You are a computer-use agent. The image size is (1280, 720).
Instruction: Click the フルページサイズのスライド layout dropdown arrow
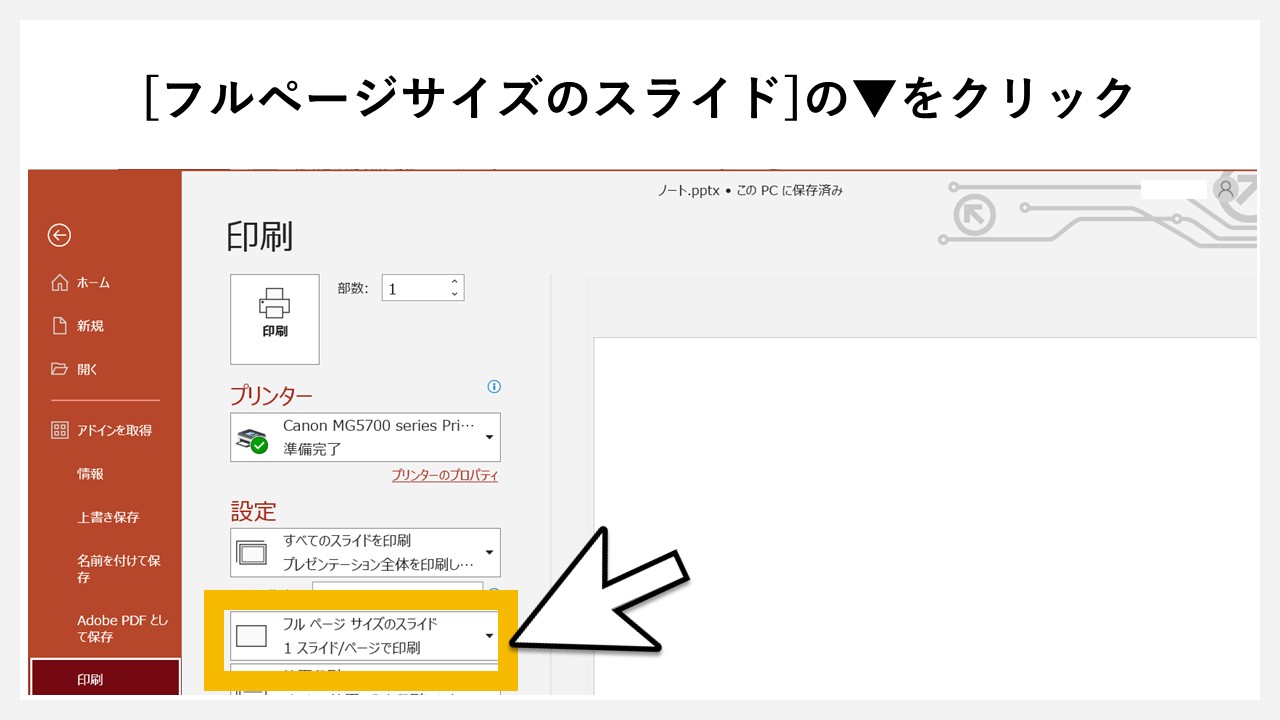[x=489, y=636]
